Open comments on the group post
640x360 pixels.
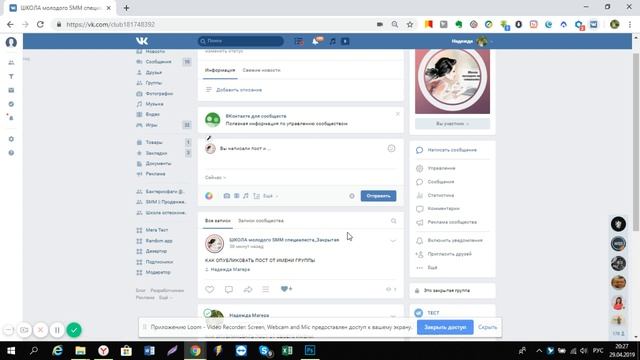[x=229, y=289]
